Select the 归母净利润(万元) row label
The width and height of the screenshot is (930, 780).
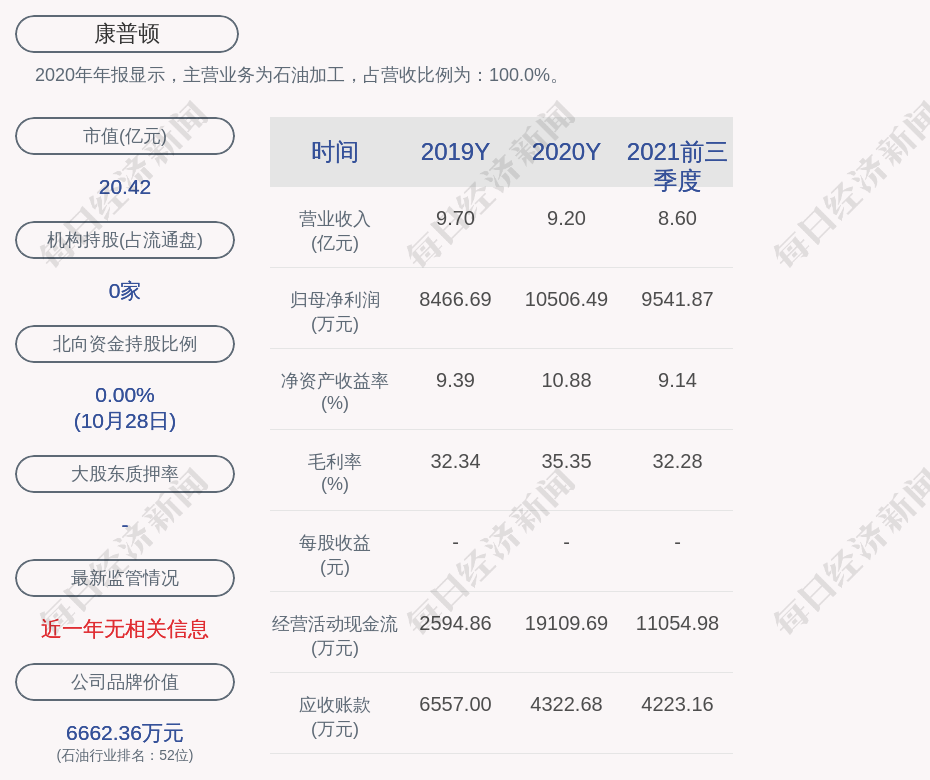click(x=335, y=311)
